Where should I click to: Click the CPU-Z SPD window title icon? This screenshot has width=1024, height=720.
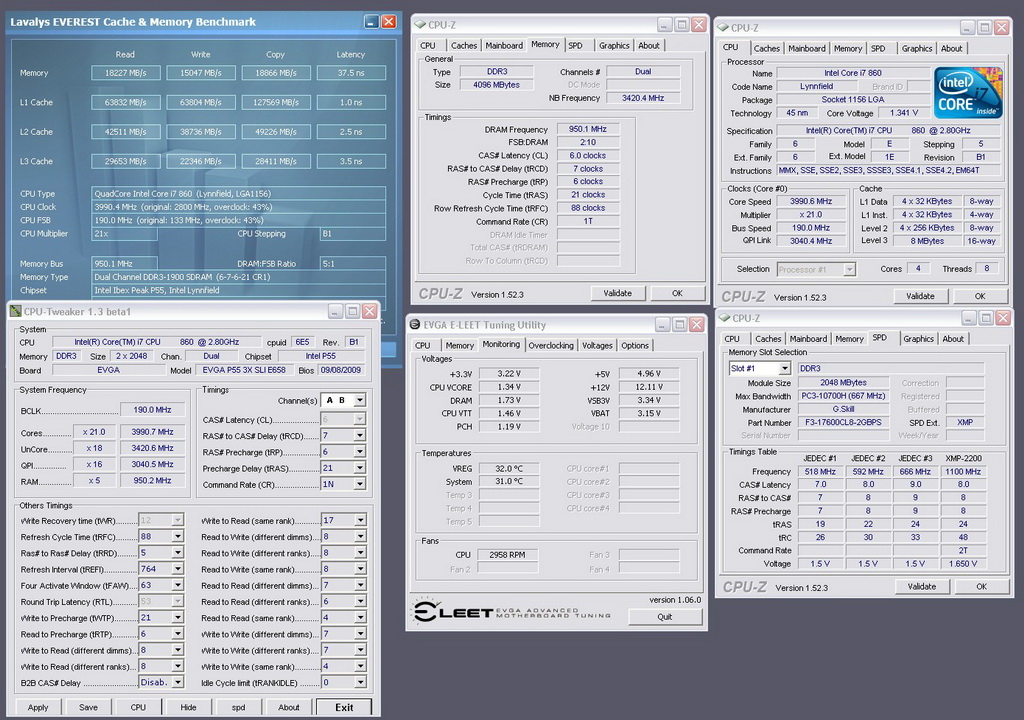click(x=724, y=318)
